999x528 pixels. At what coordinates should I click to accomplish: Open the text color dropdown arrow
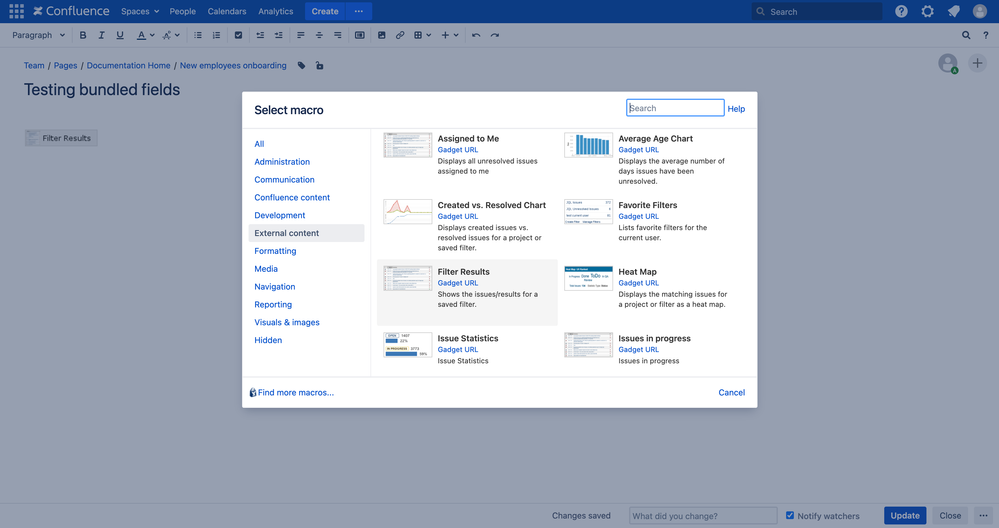(x=152, y=35)
